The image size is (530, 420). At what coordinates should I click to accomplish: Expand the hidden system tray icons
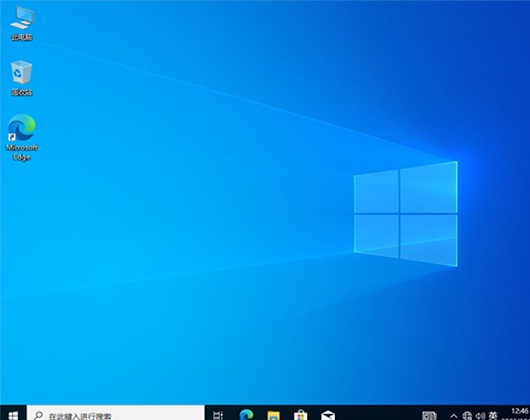click(x=454, y=416)
